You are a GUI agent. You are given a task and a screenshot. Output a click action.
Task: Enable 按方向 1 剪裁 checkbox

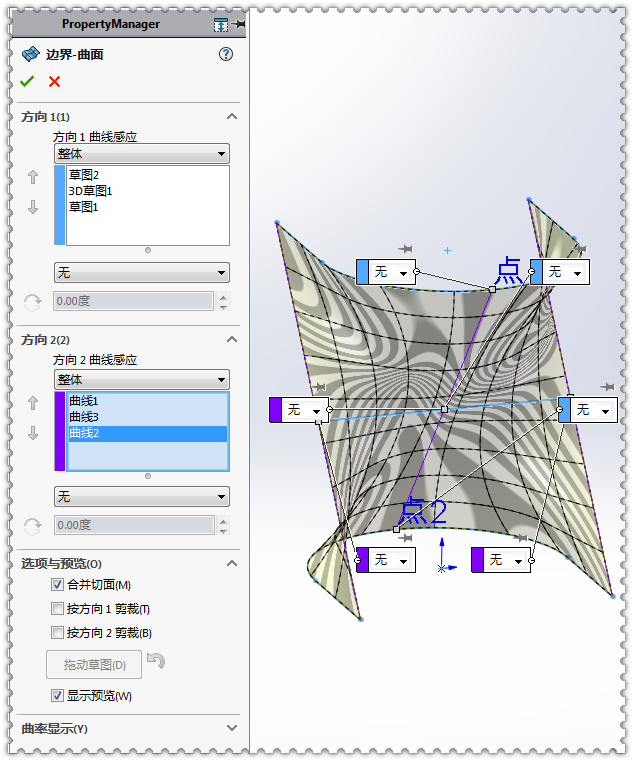(x=57, y=609)
